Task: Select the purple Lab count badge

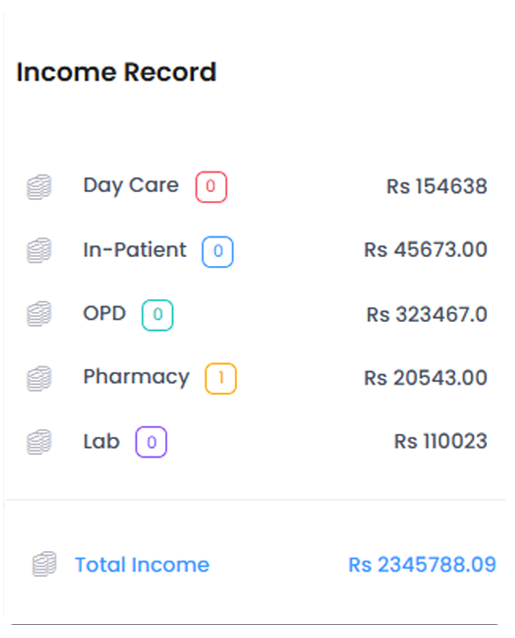Action: 151,442
